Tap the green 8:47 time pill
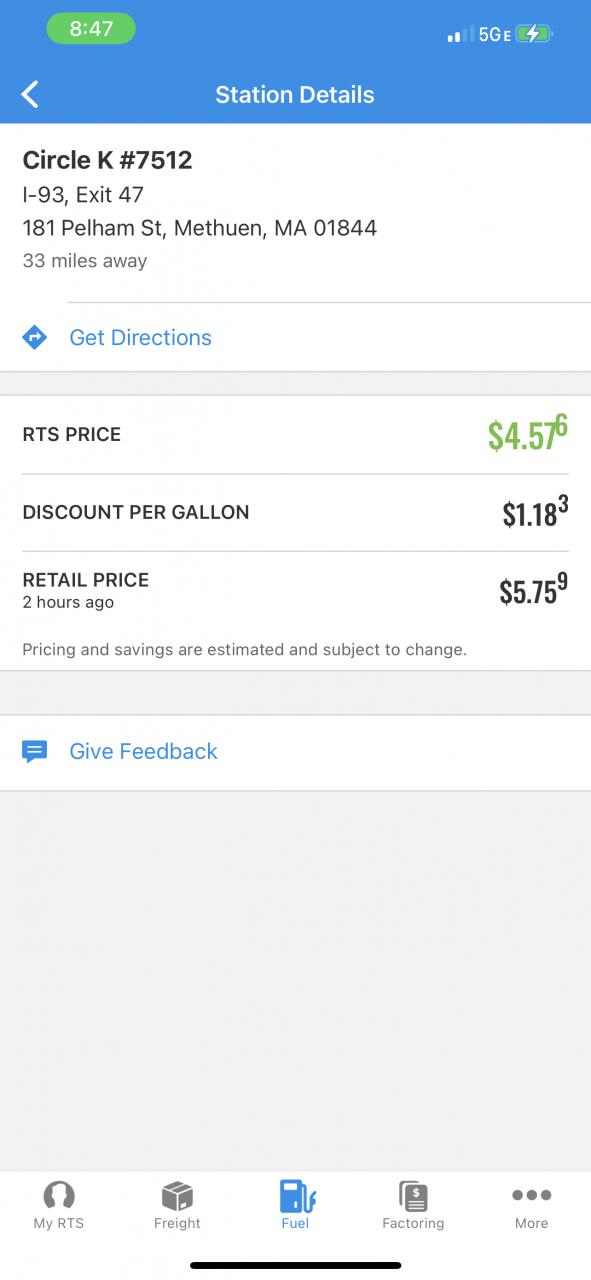 tap(91, 29)
